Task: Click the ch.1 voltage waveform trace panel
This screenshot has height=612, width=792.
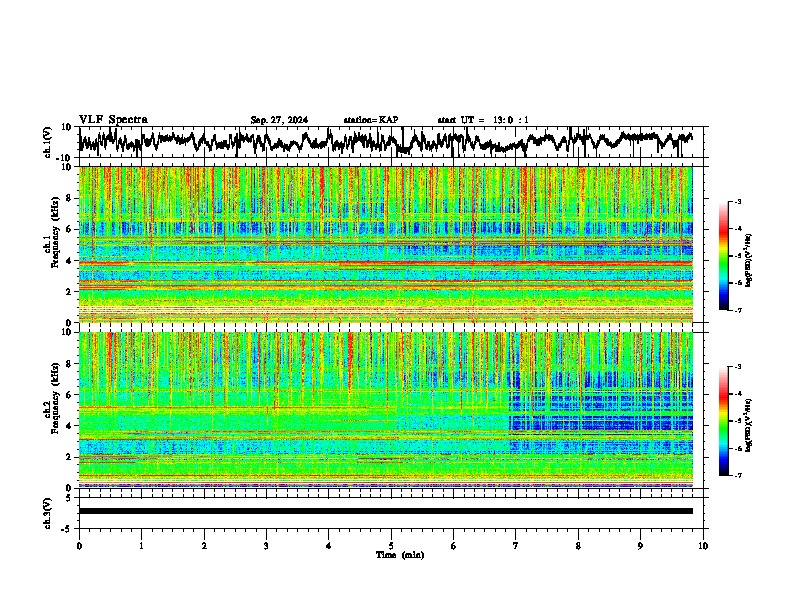Action: point(391,142)
